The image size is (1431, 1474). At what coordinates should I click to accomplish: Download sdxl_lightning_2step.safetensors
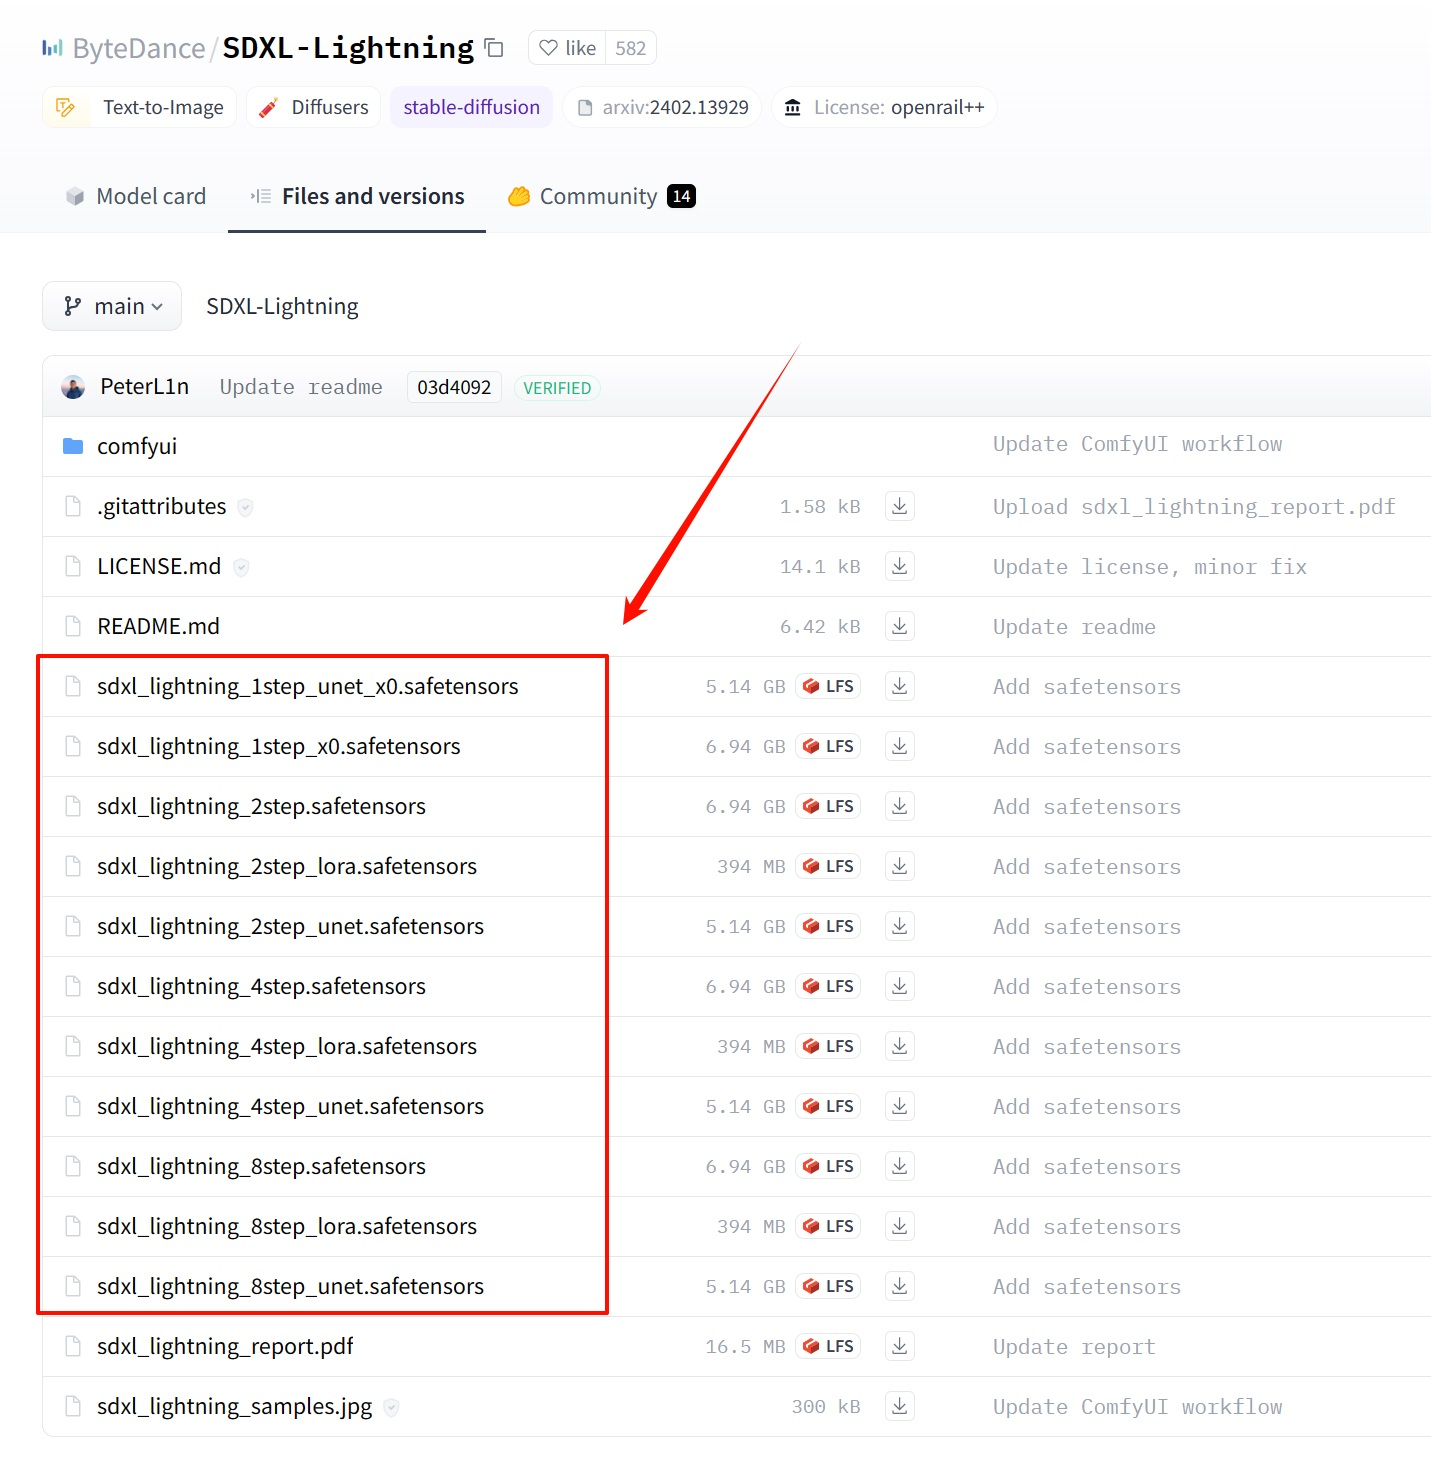pyautogui.click(x=900, y=806)
